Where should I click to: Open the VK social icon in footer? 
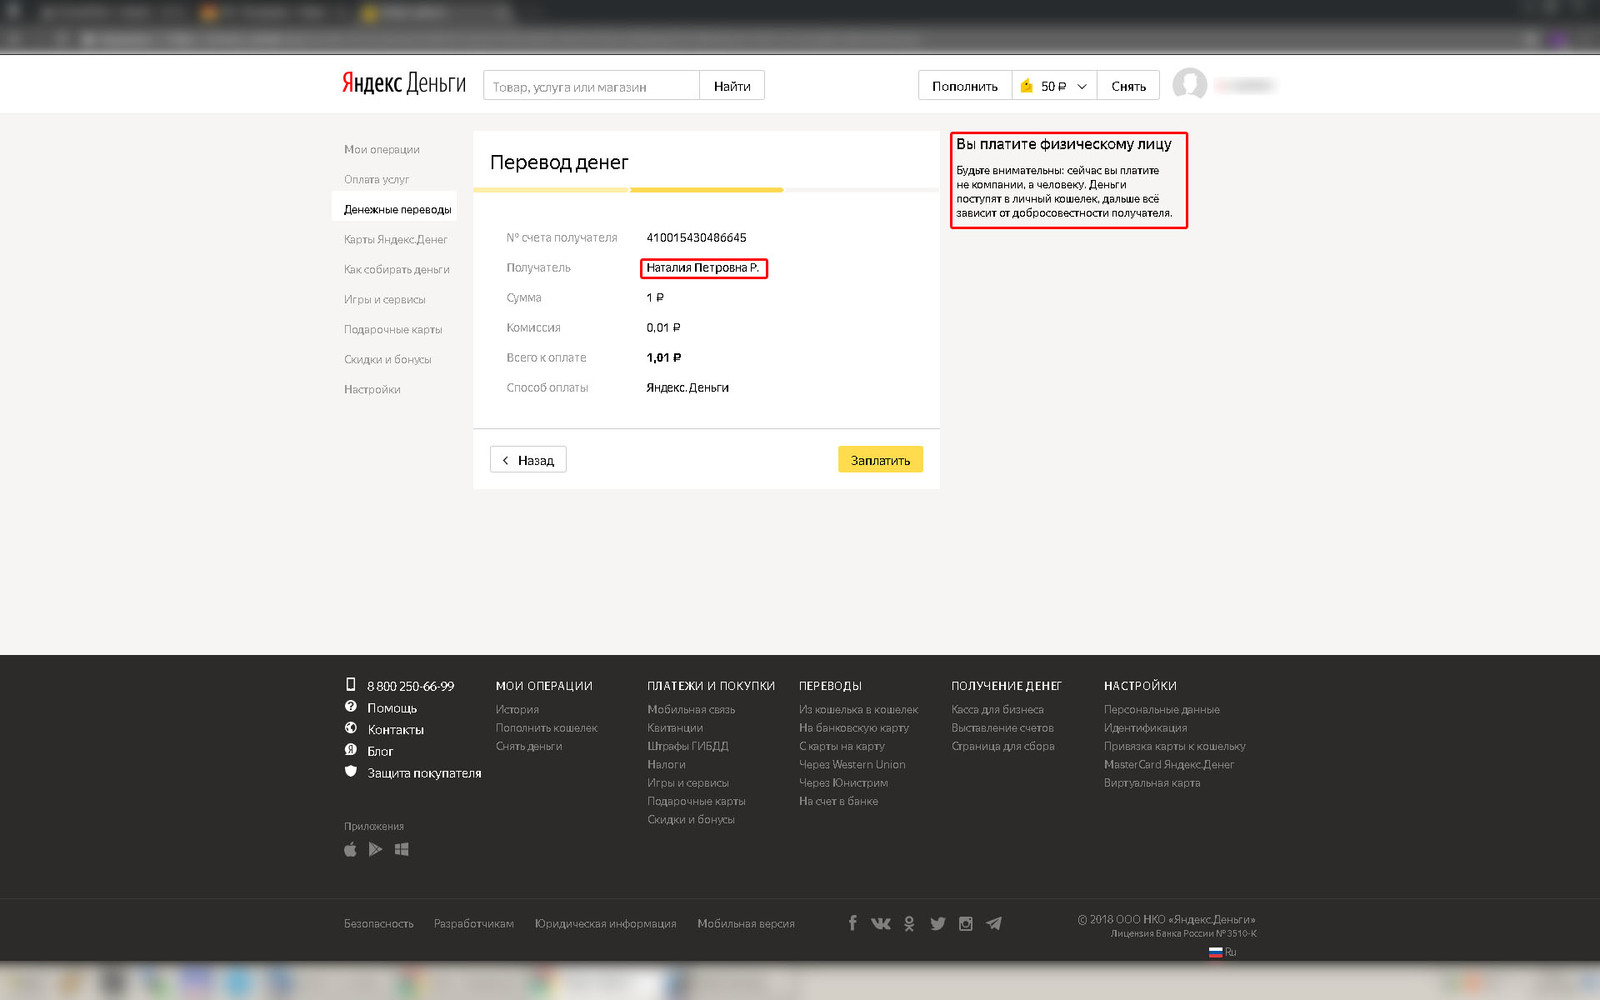pos(880,923)
